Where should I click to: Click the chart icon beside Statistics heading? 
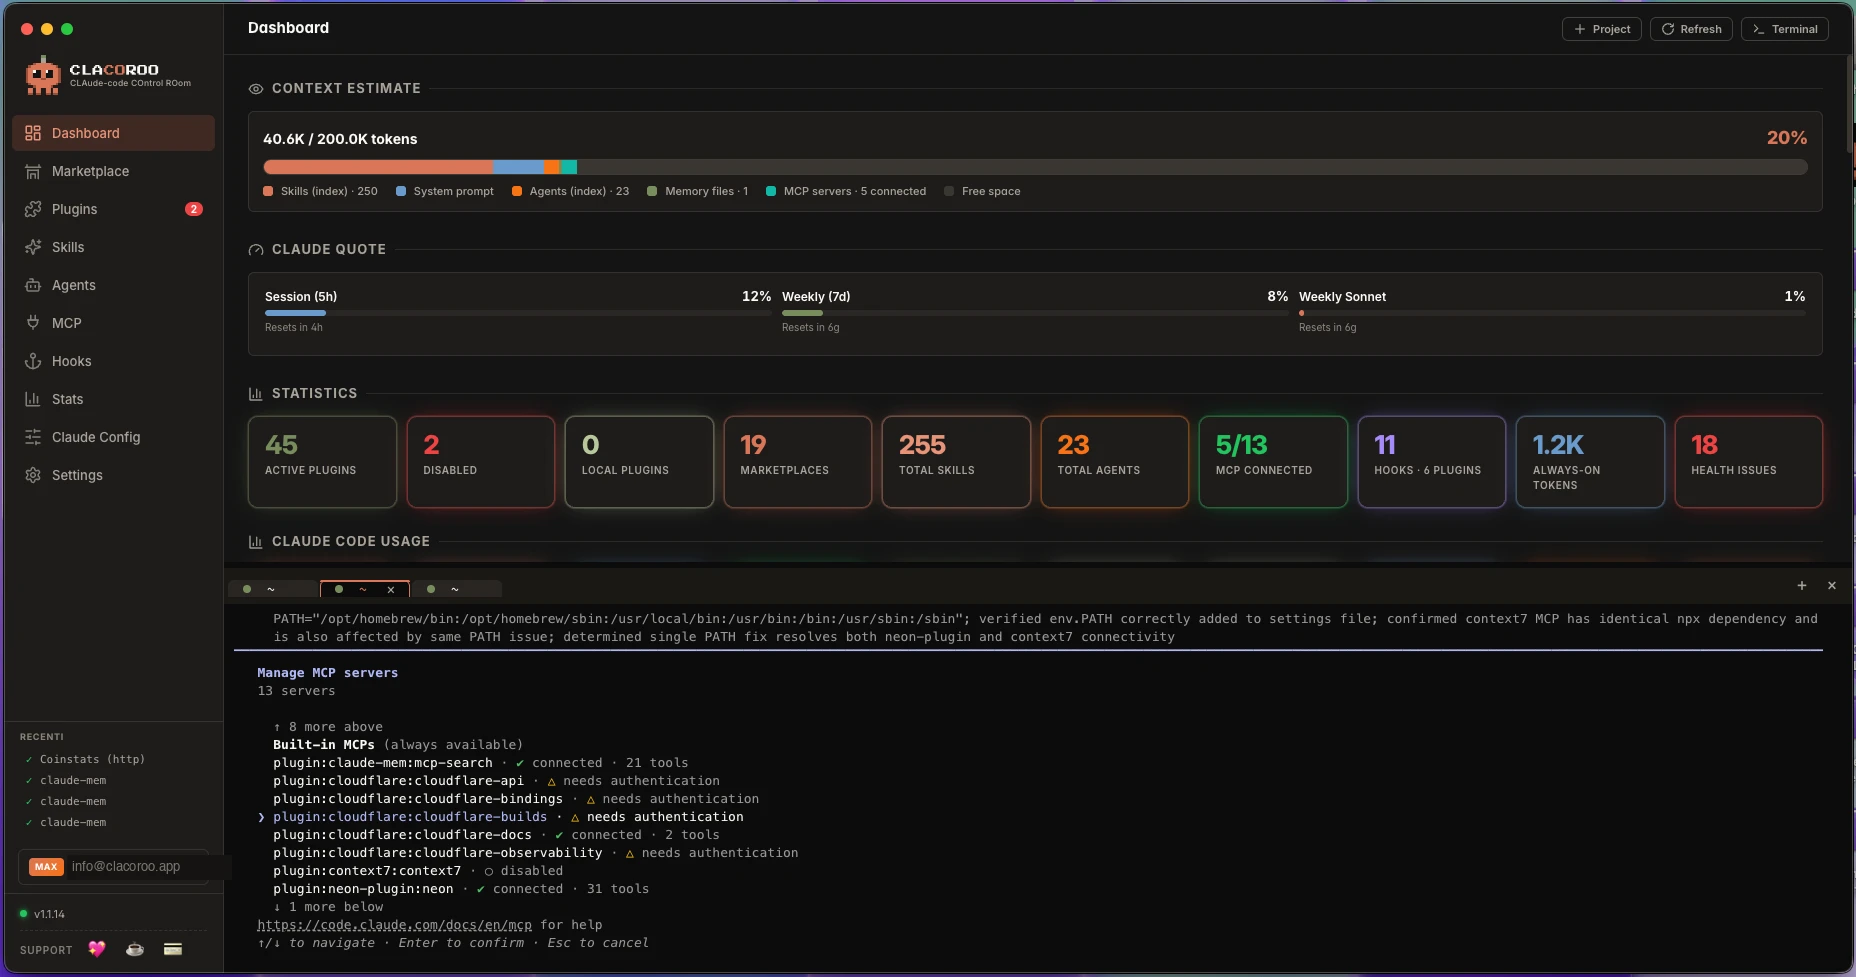[x=255, y=394]
